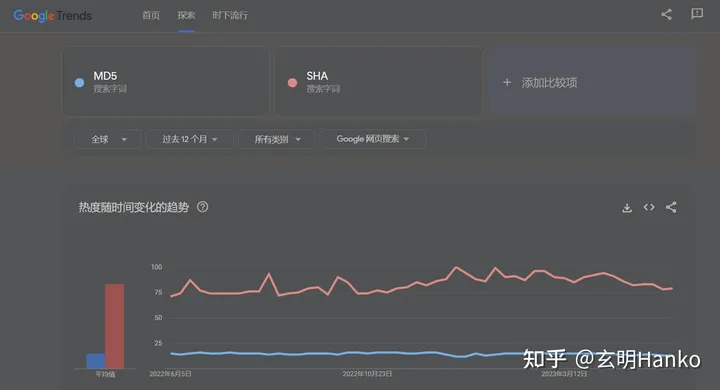Open the feedback icon in the header
The height and width of the screenshot is (390, 720).
pos(697,14)
